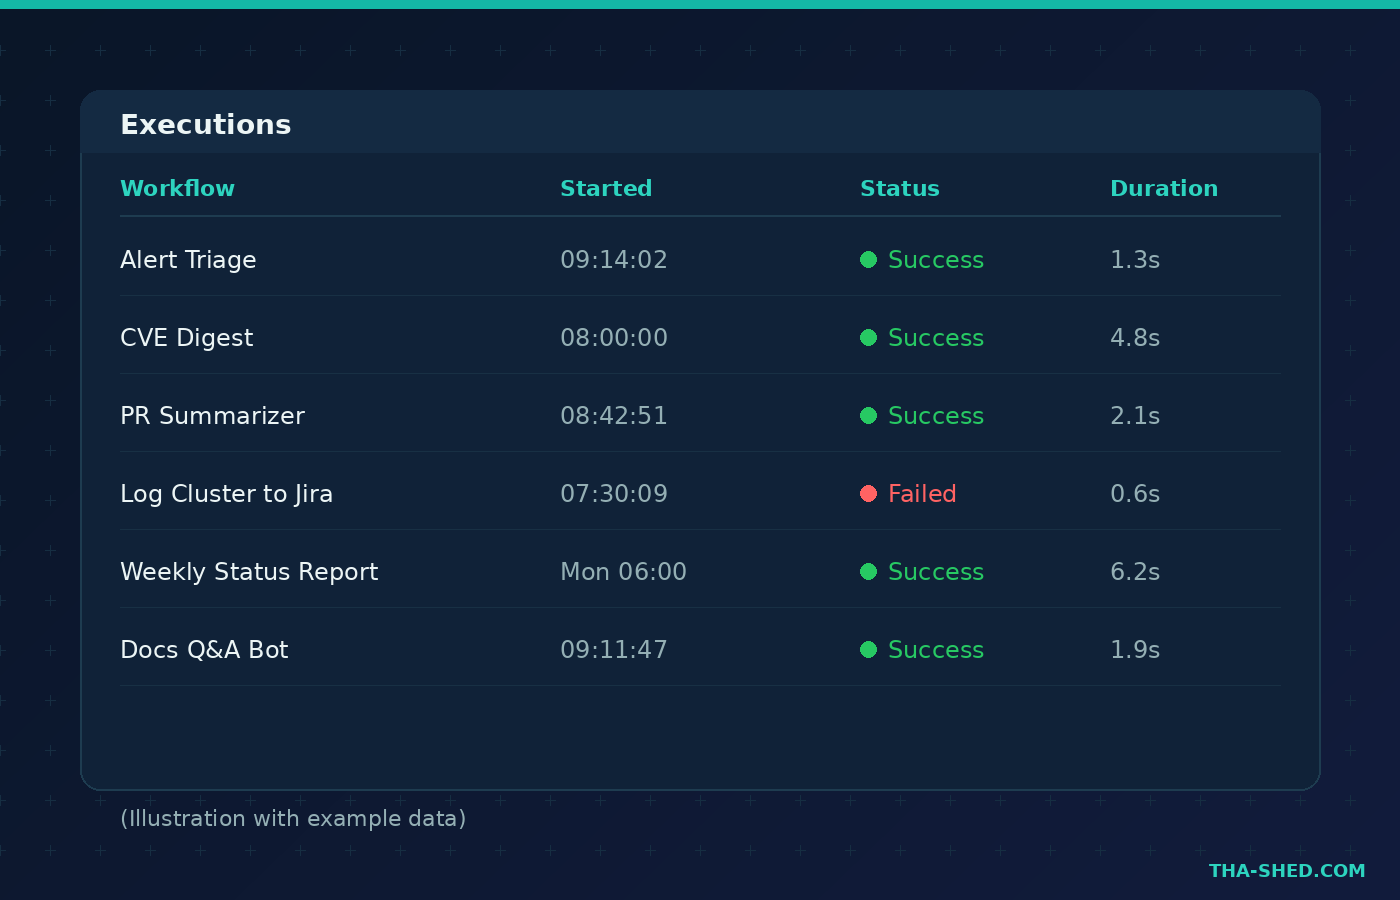Click the Status column header

(x=900, y=188)
